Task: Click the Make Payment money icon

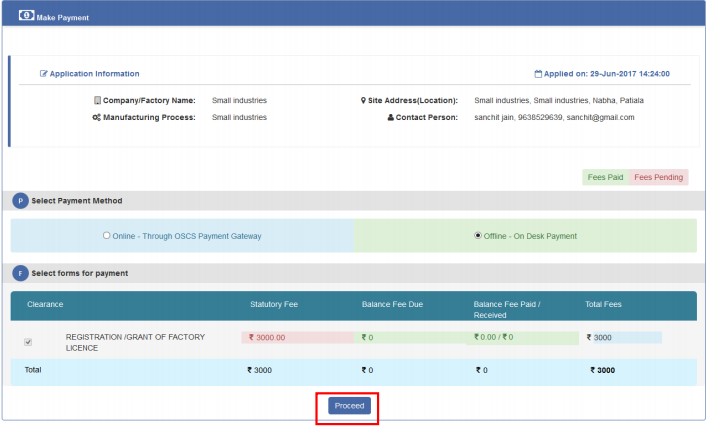Action: (26, 17)
